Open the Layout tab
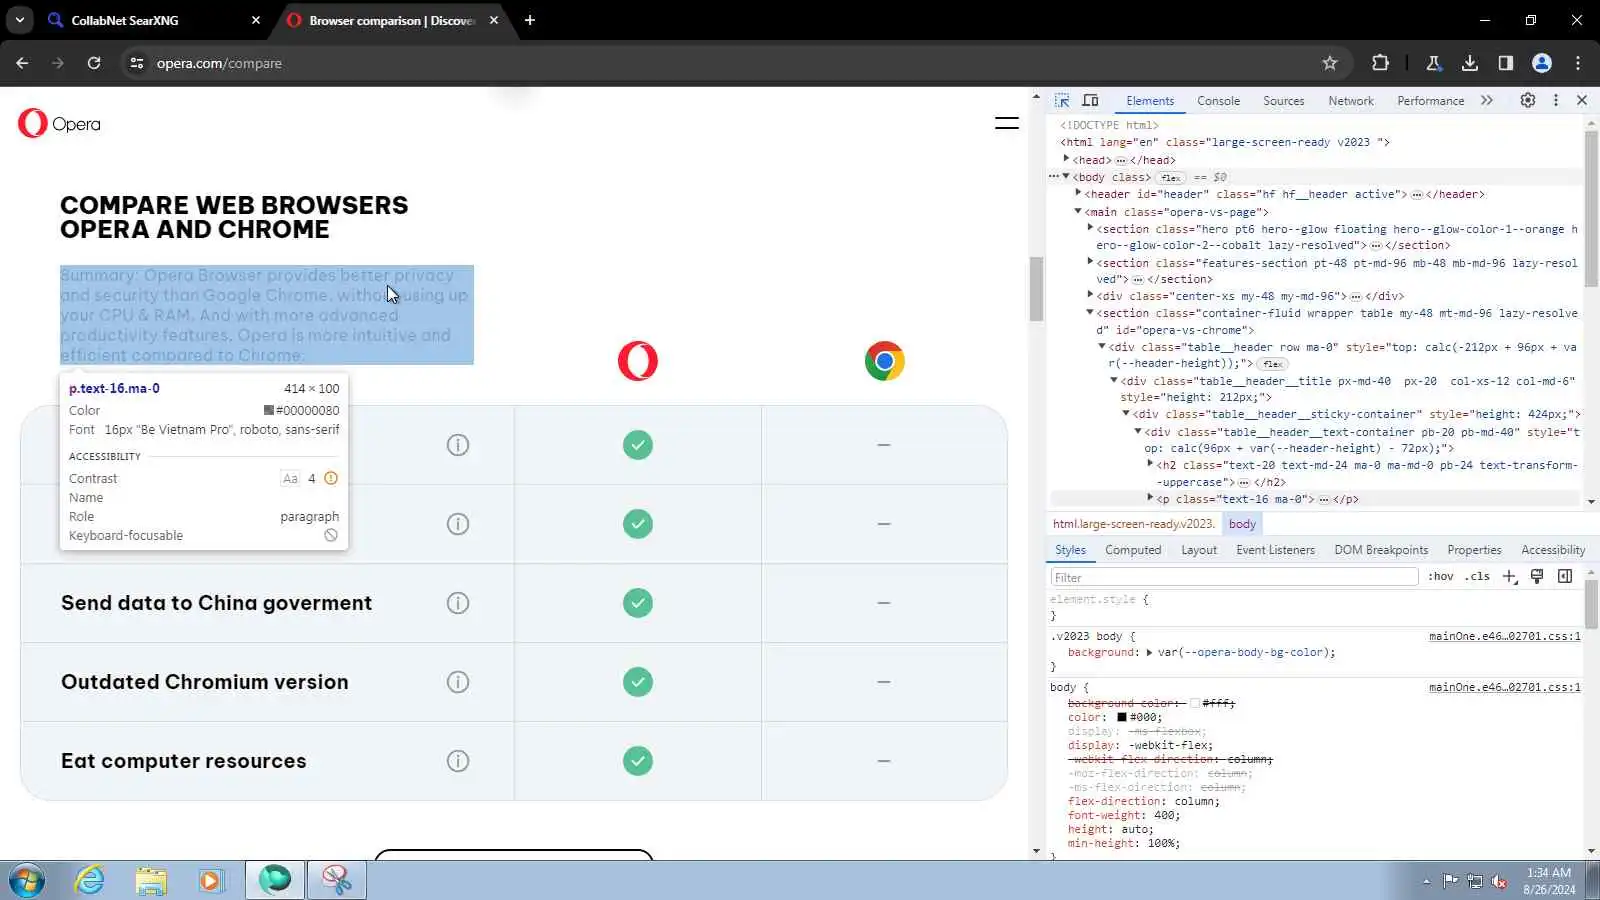 coord(1199,550)
